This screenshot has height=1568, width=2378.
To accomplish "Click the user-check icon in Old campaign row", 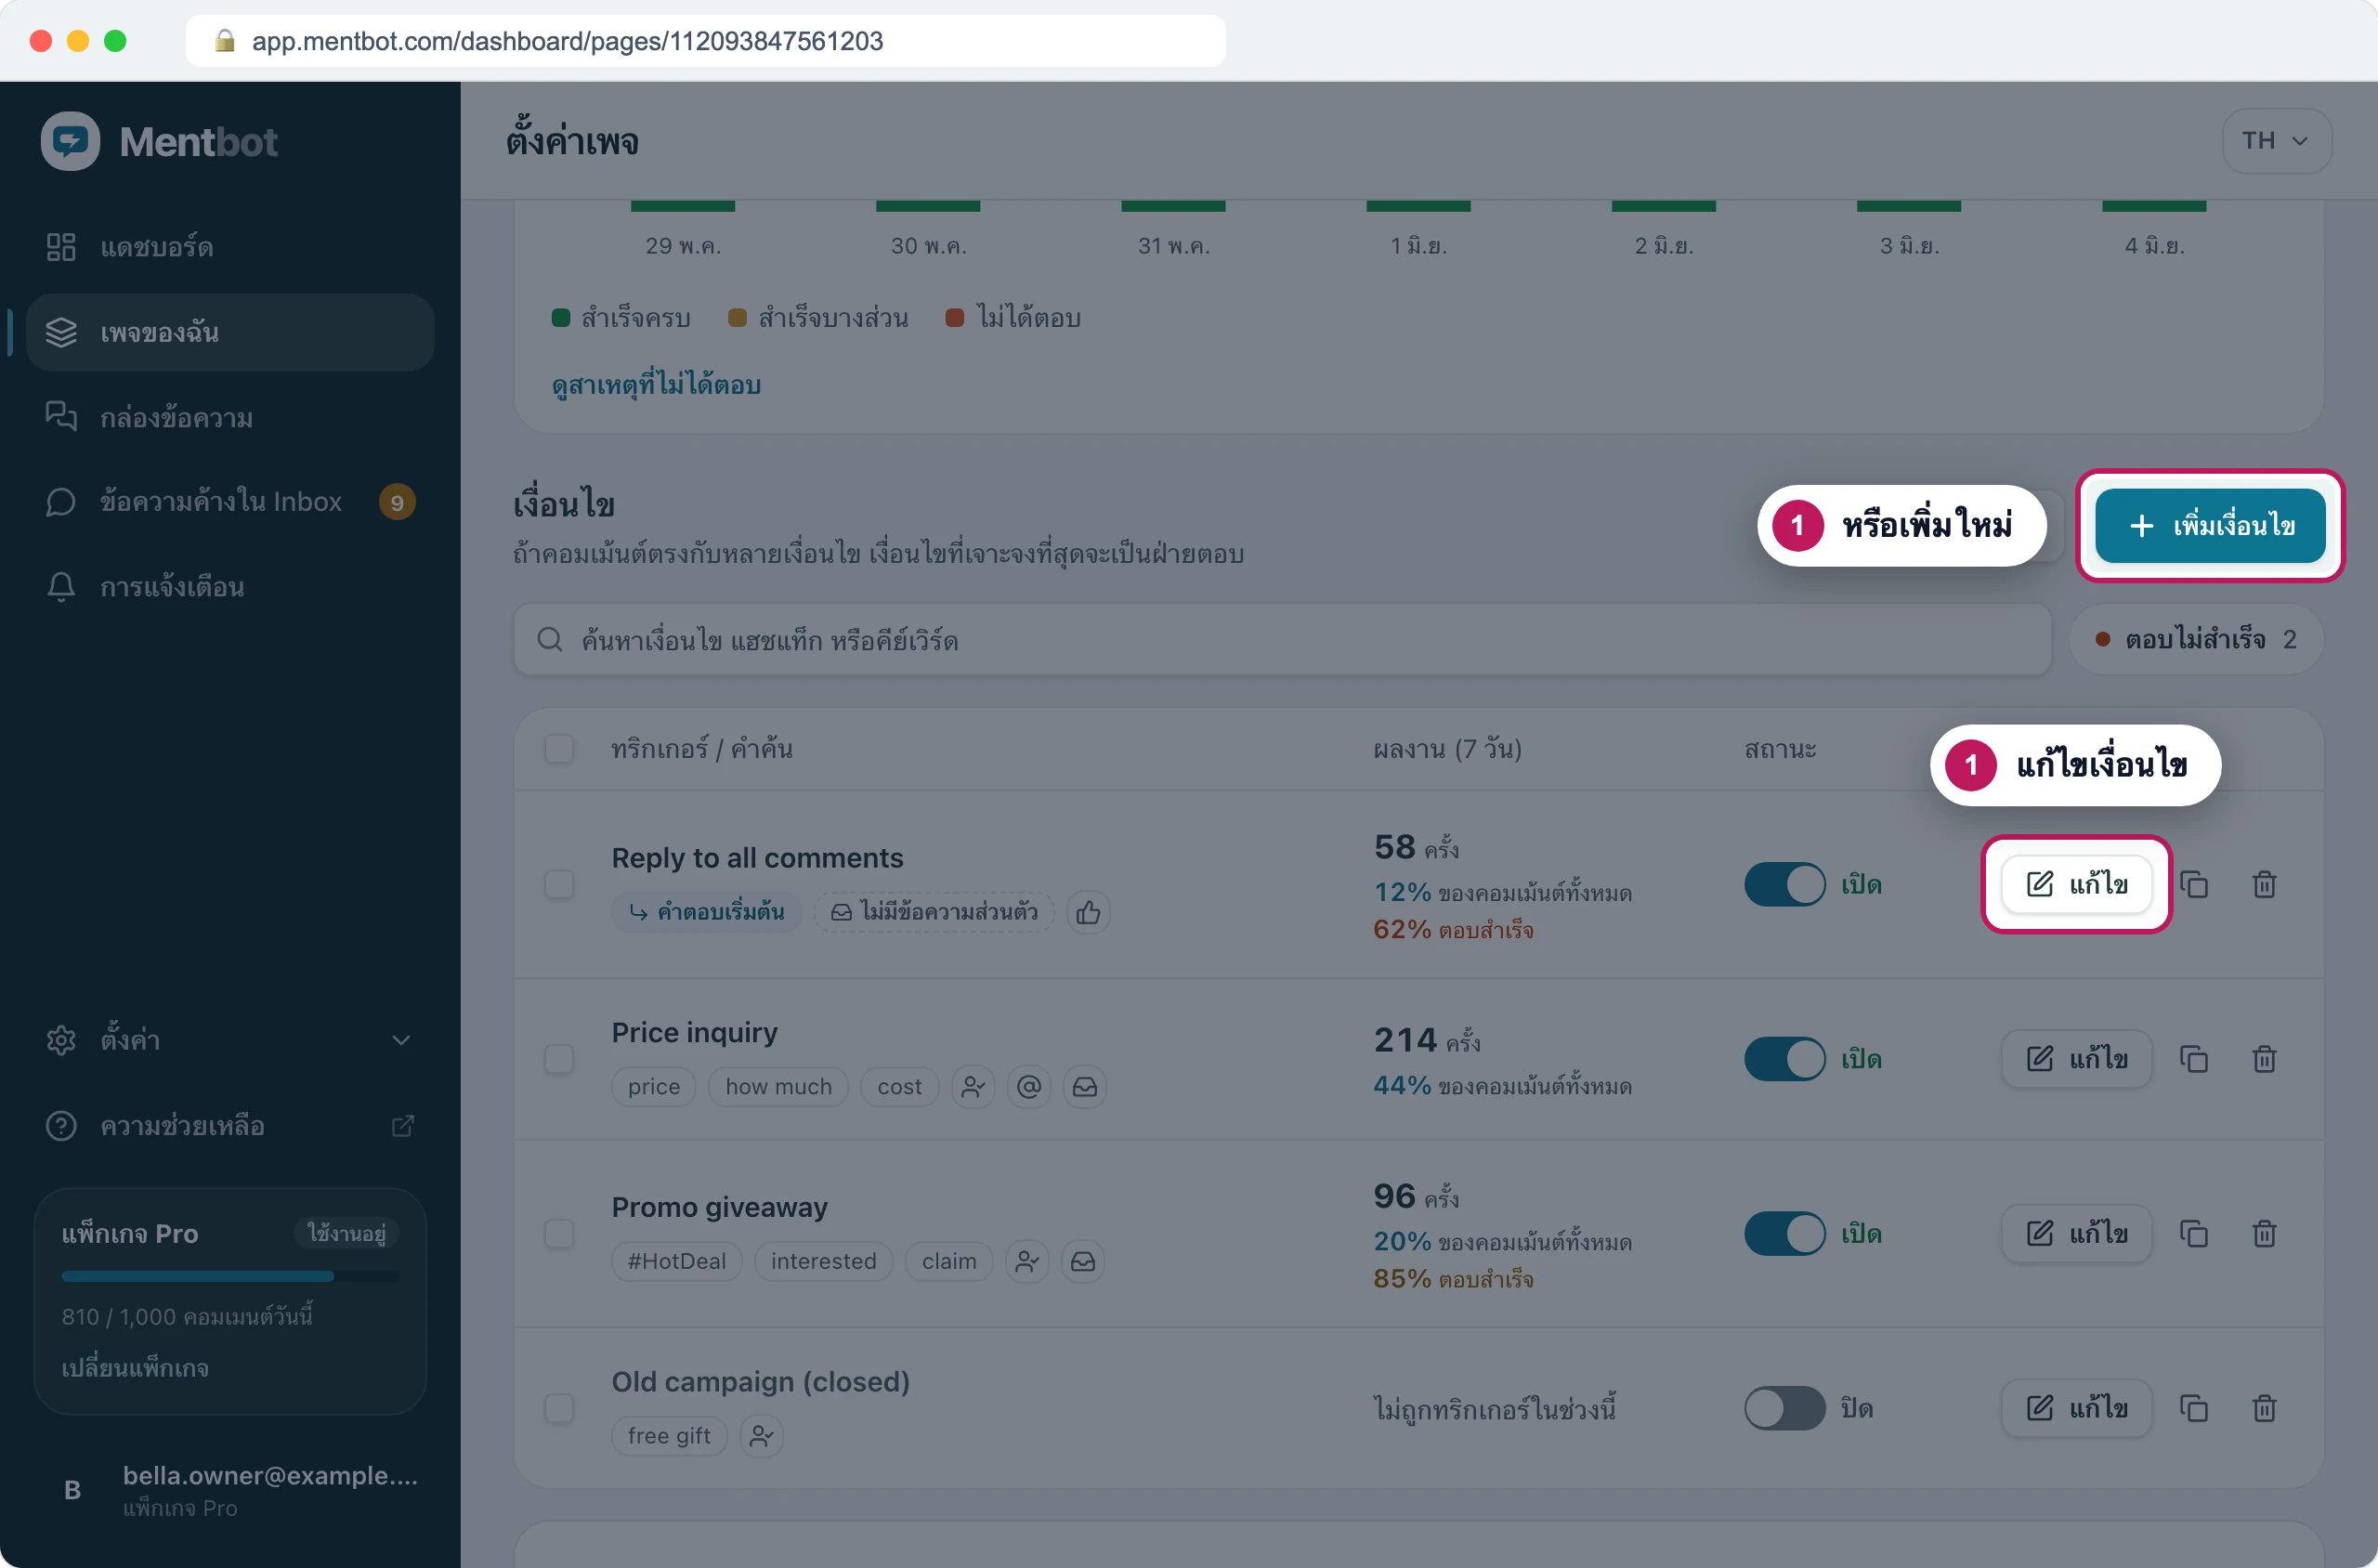I will click(x=761, y=1435).
